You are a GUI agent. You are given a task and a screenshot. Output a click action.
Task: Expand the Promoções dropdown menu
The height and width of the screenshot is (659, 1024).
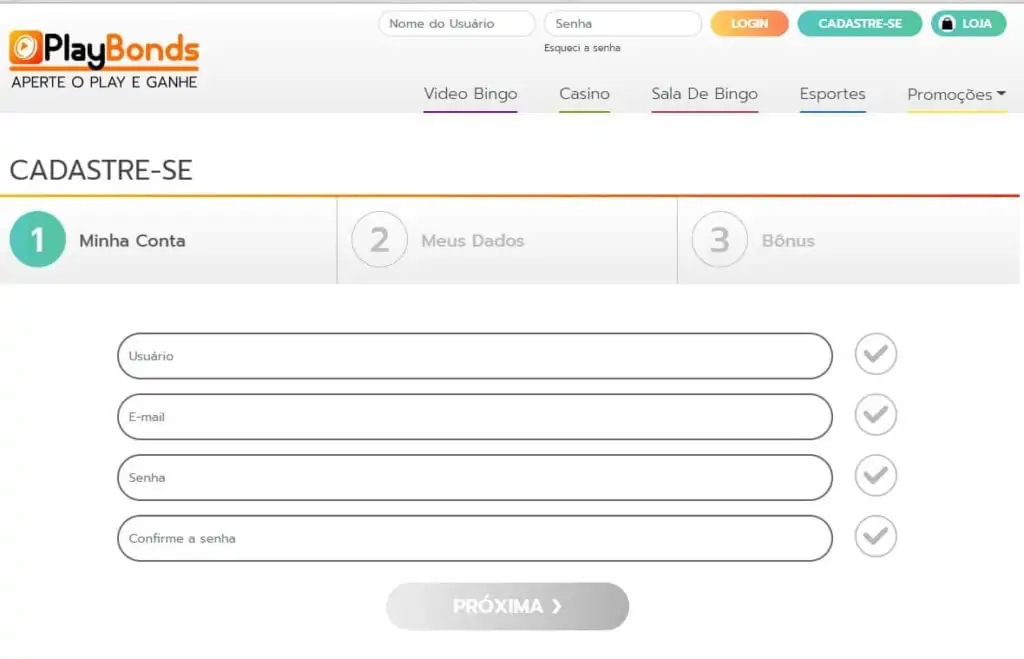point(956,95)
